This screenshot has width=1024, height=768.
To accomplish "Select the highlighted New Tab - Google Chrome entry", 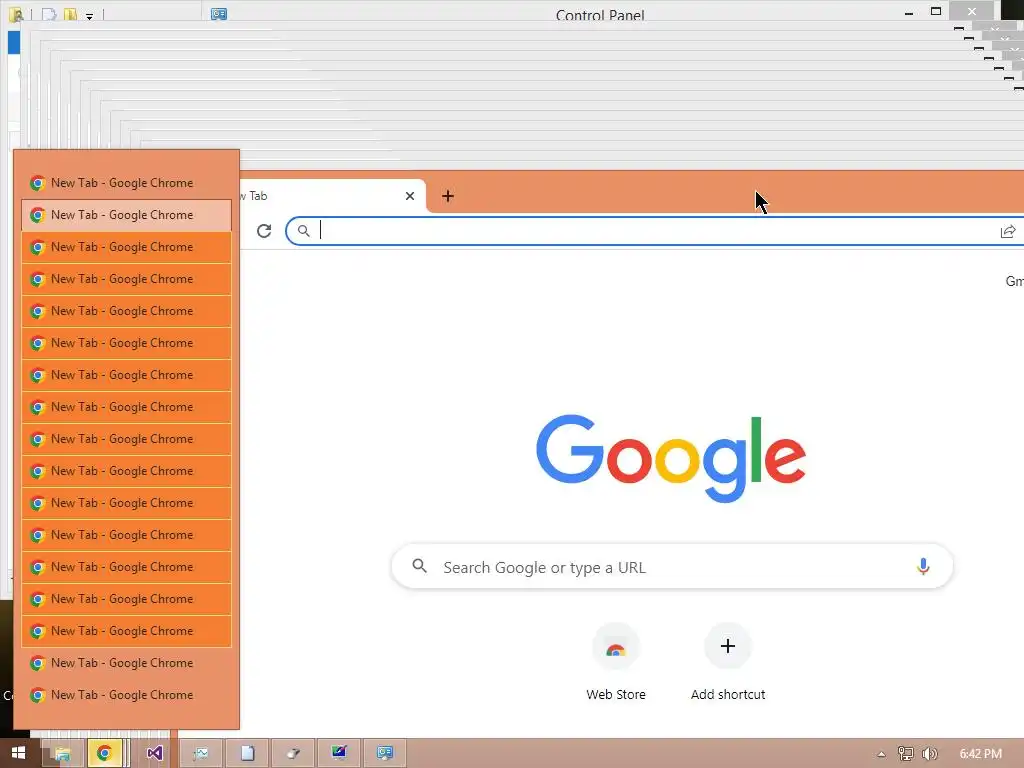I will tap(127, 215).
